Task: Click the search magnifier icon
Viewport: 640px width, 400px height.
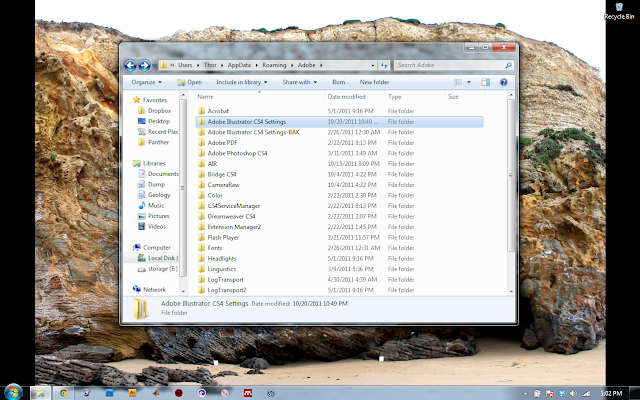Action: 508,65
